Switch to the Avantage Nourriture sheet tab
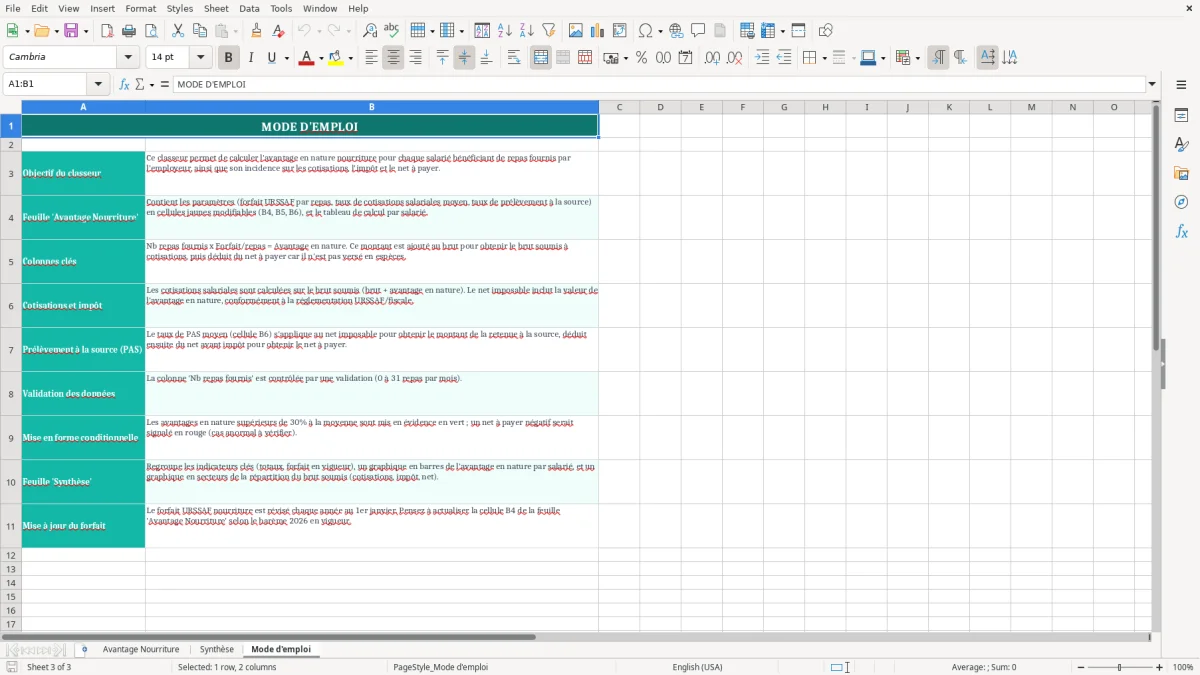Image resolution: width=1200 pixels, height=675 pixels. 141,649
